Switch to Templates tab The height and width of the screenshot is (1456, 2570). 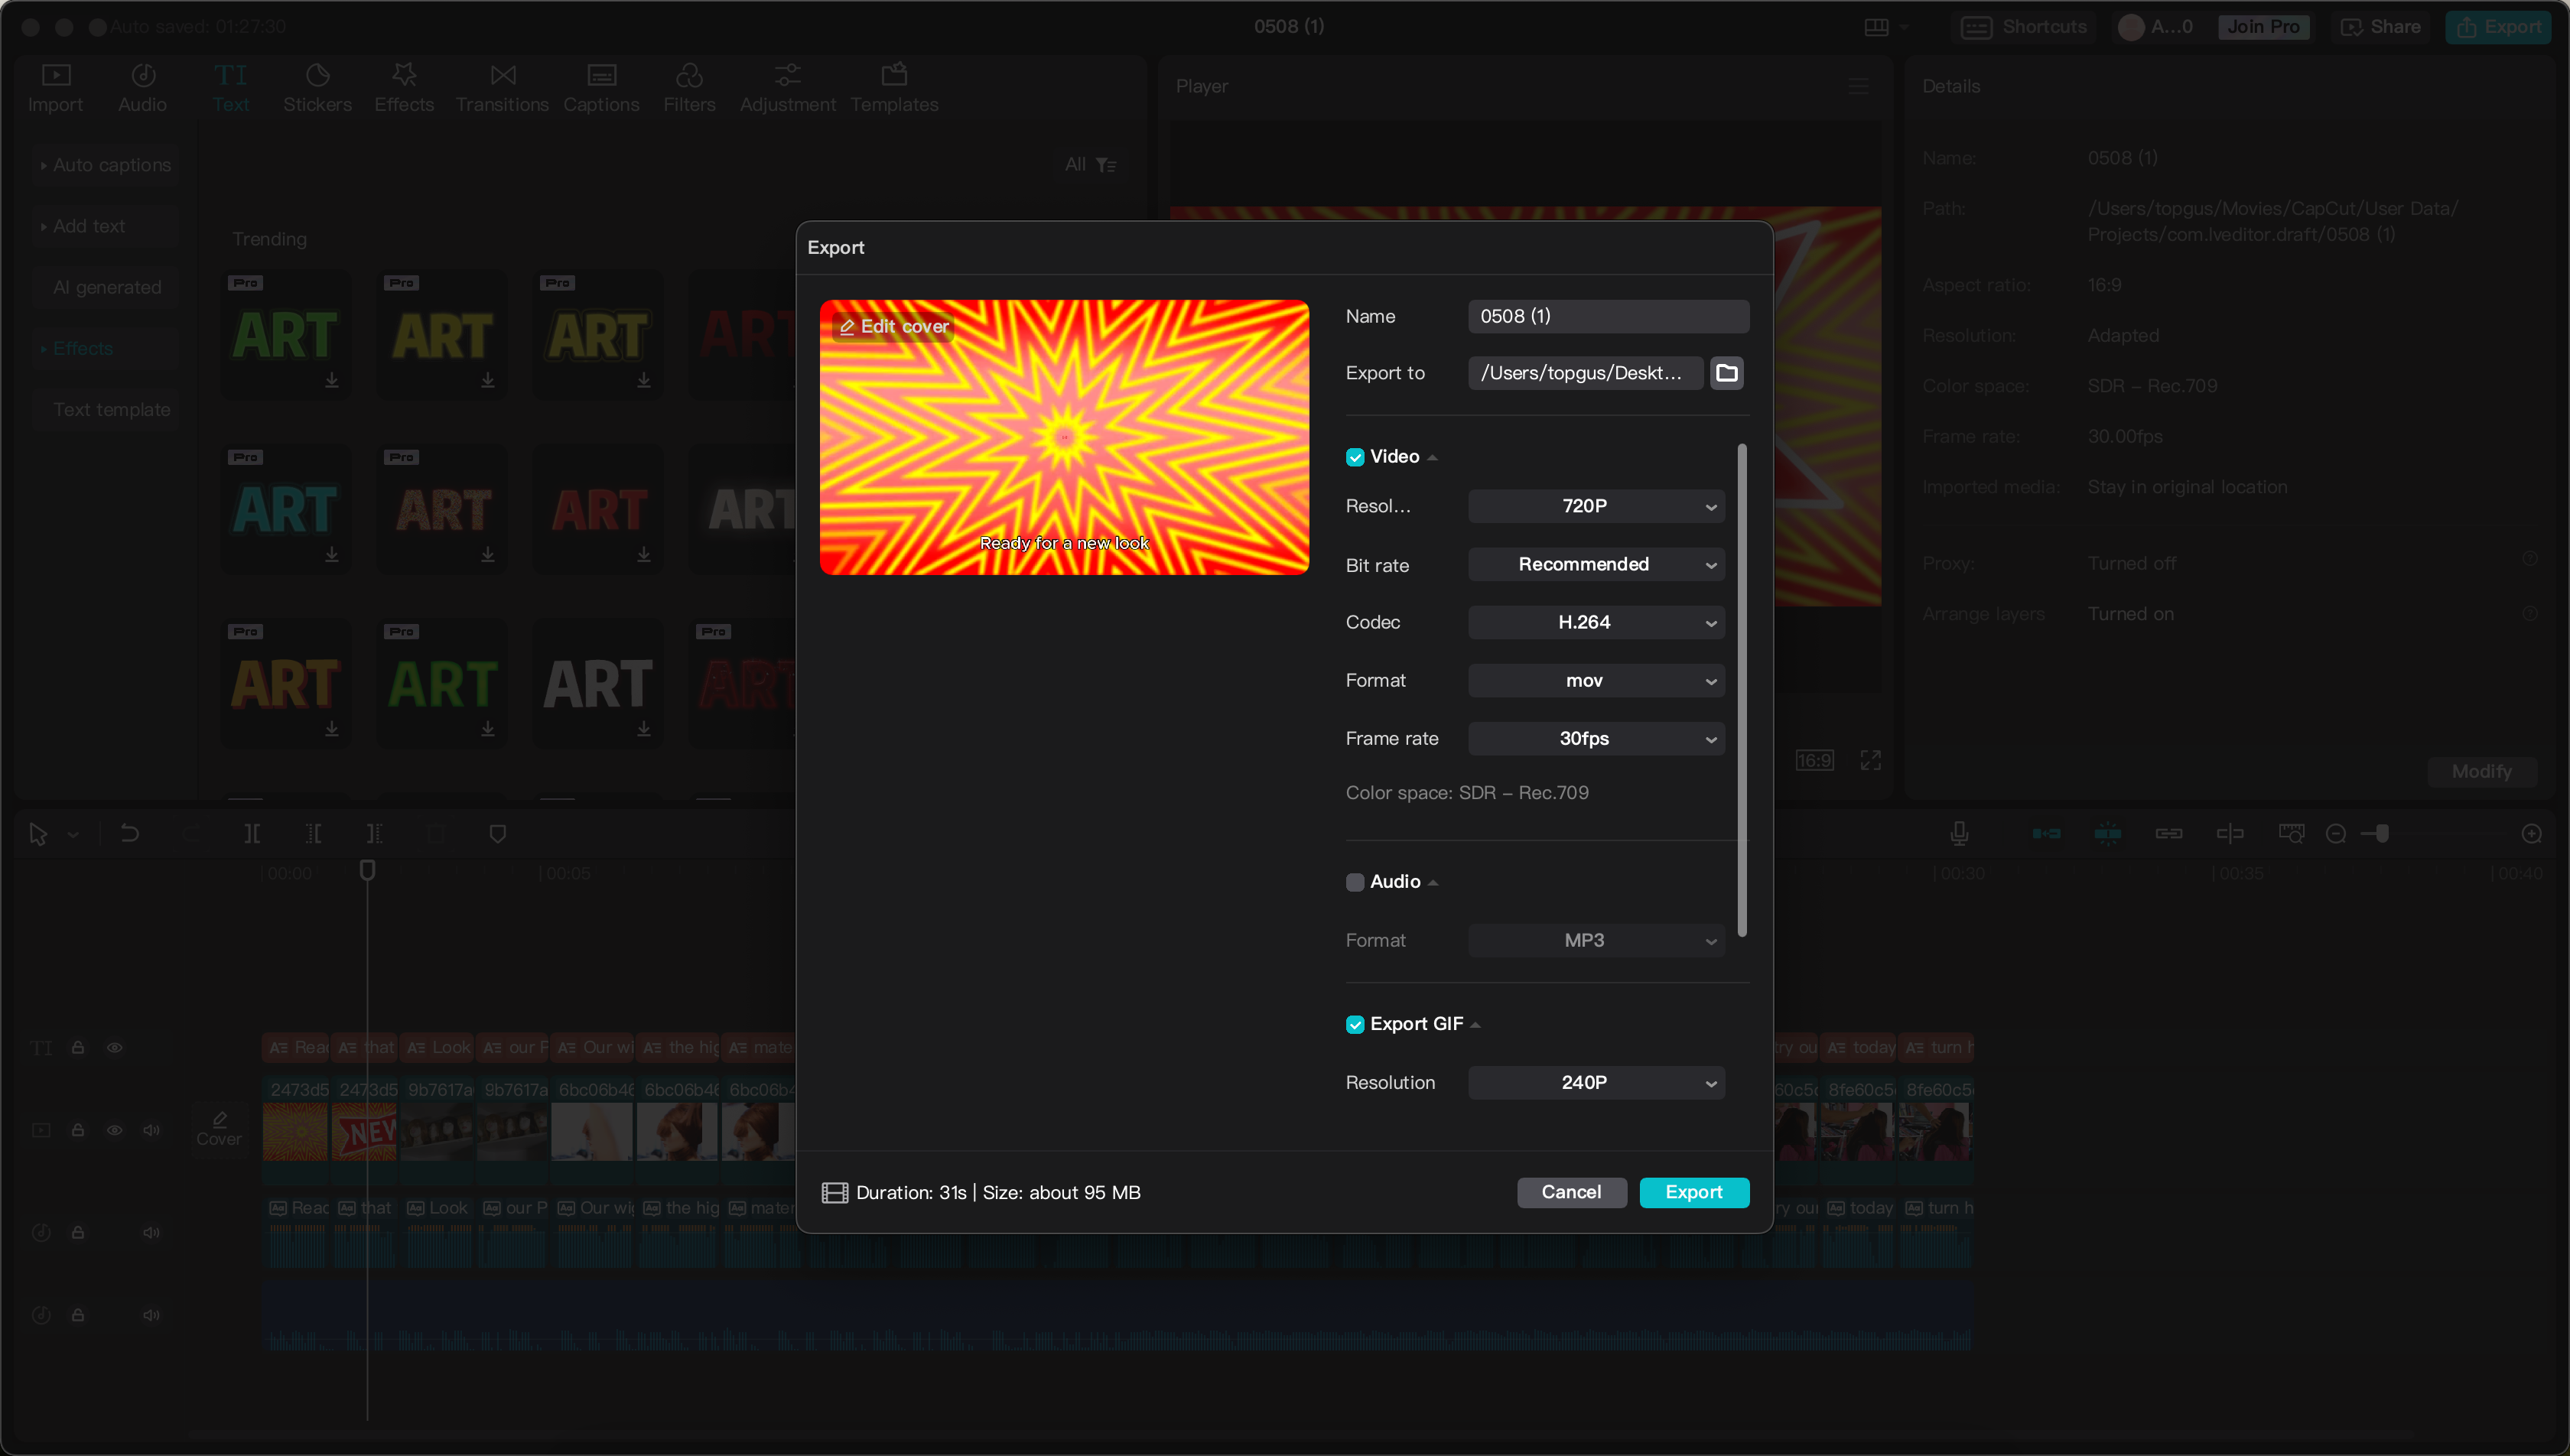[895, 85]
